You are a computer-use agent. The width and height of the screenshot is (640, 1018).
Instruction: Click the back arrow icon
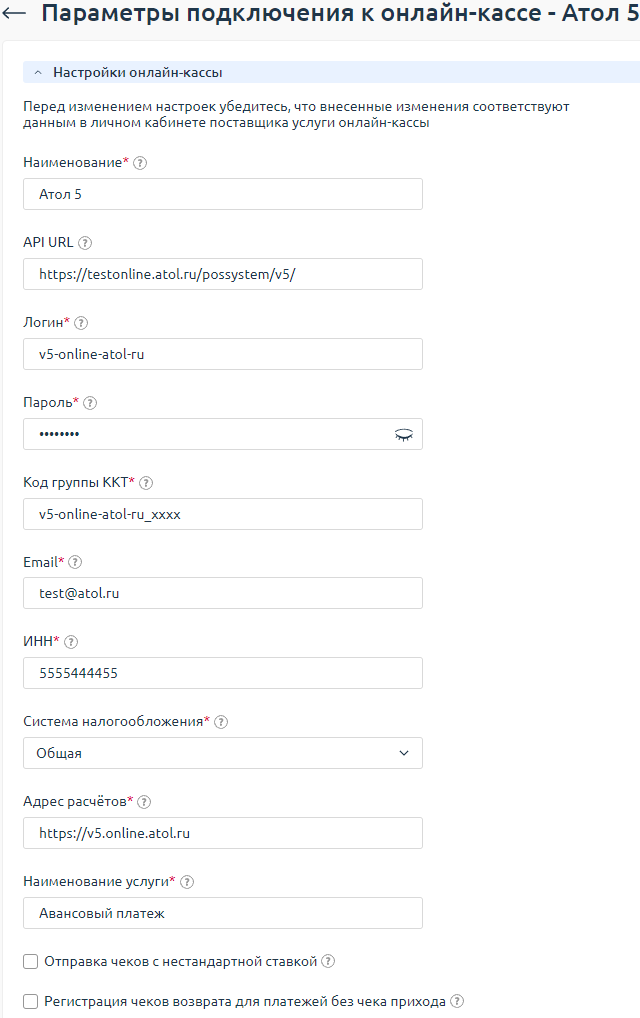pos(15,15)
